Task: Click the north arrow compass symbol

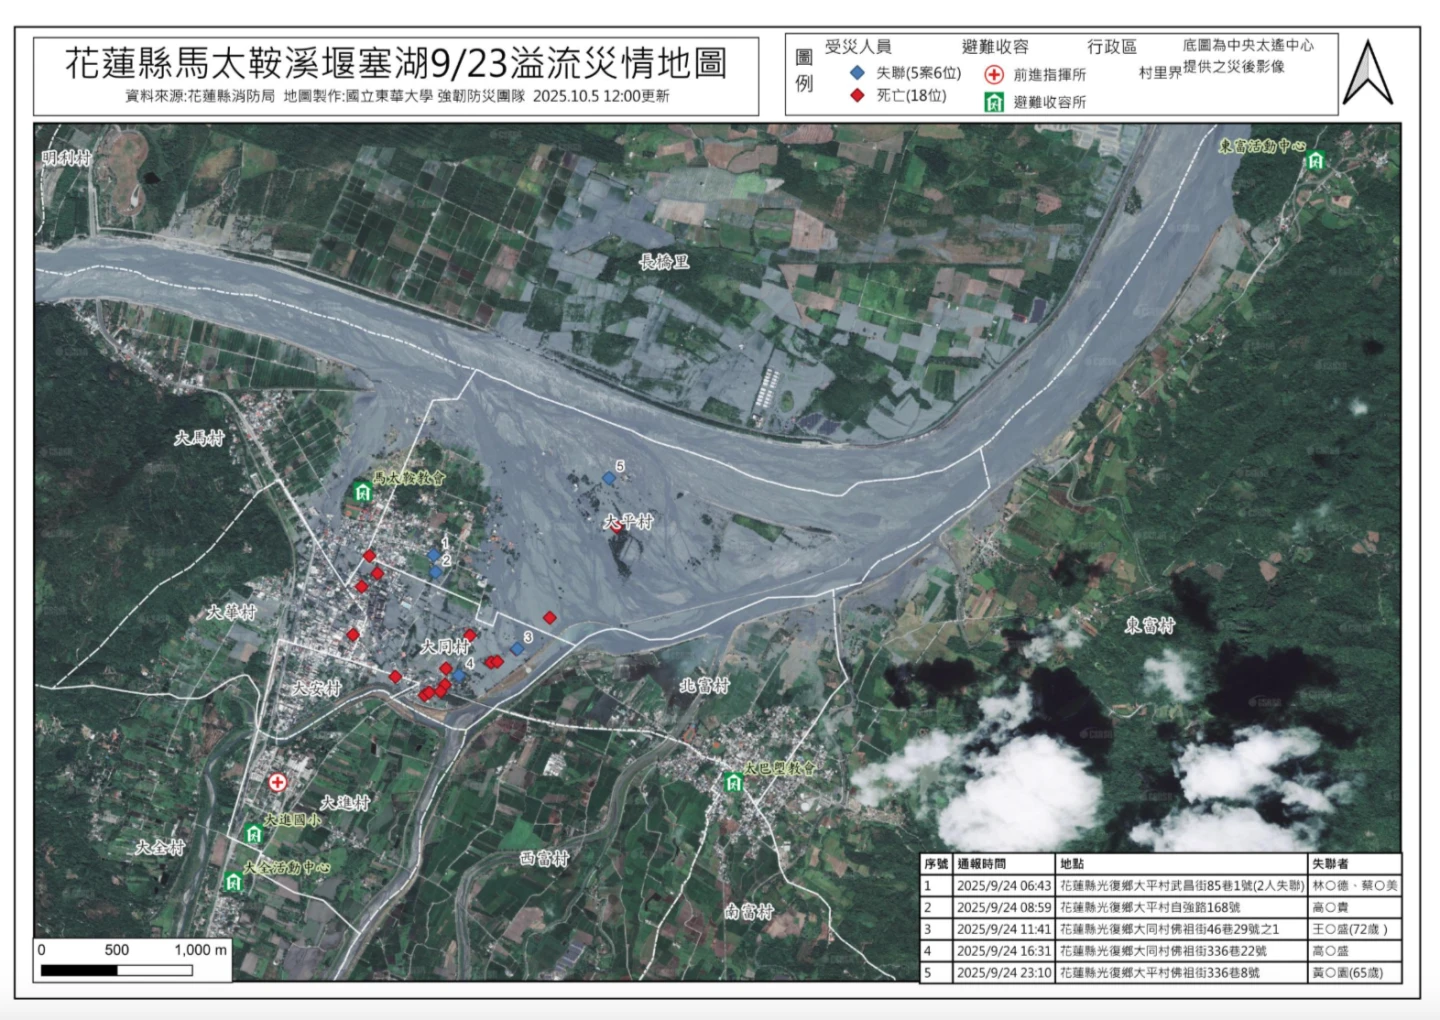Action: (1367, 73)
